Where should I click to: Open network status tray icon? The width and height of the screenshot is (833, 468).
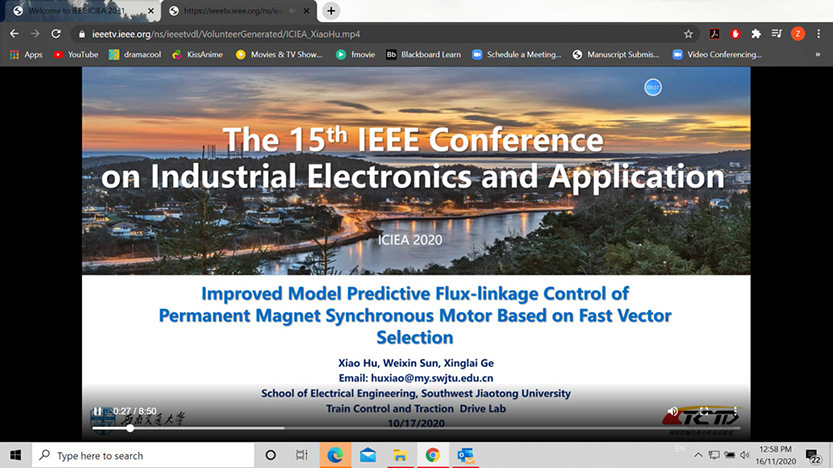click(714, 455)
